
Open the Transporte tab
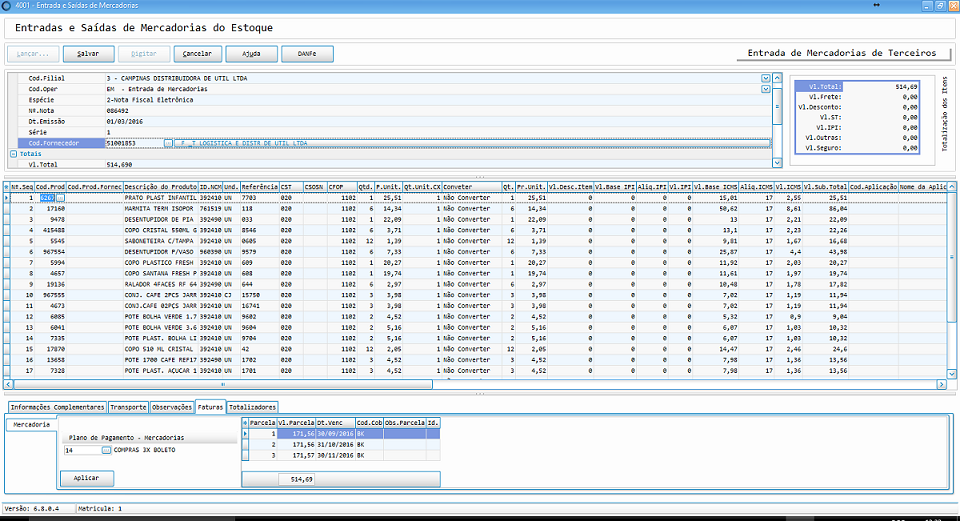tap(129, 407)
